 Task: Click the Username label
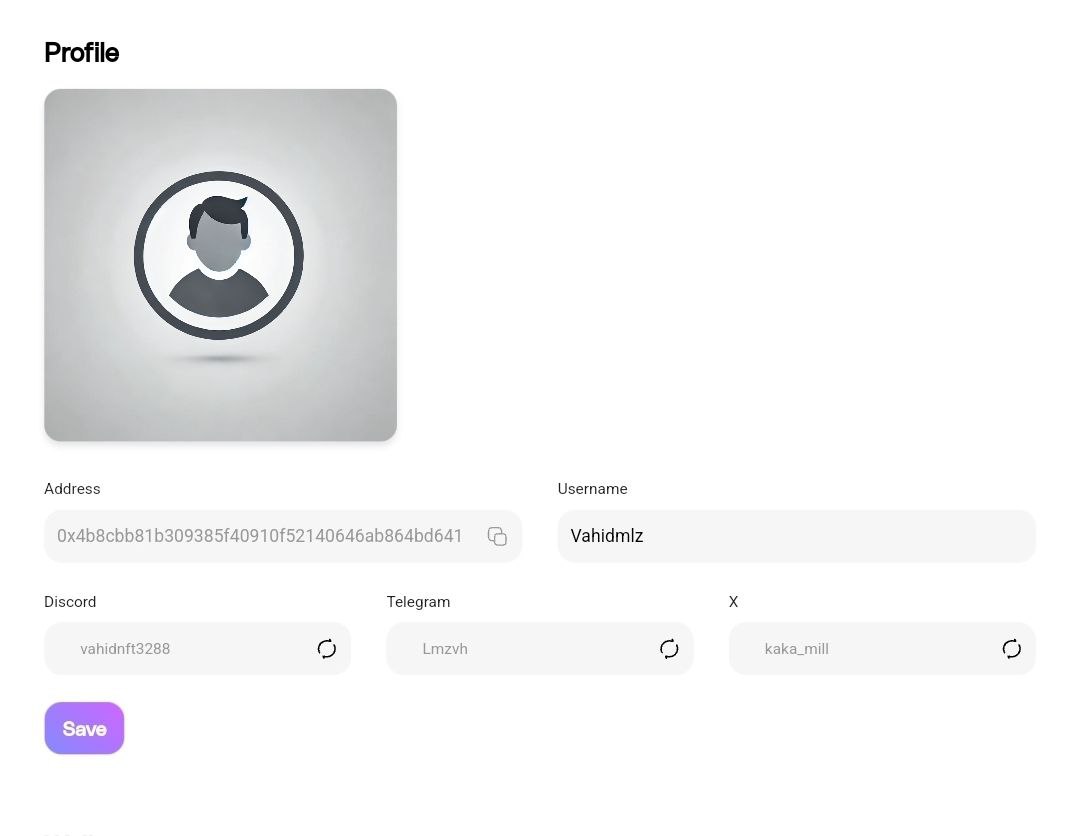(592, 489)
